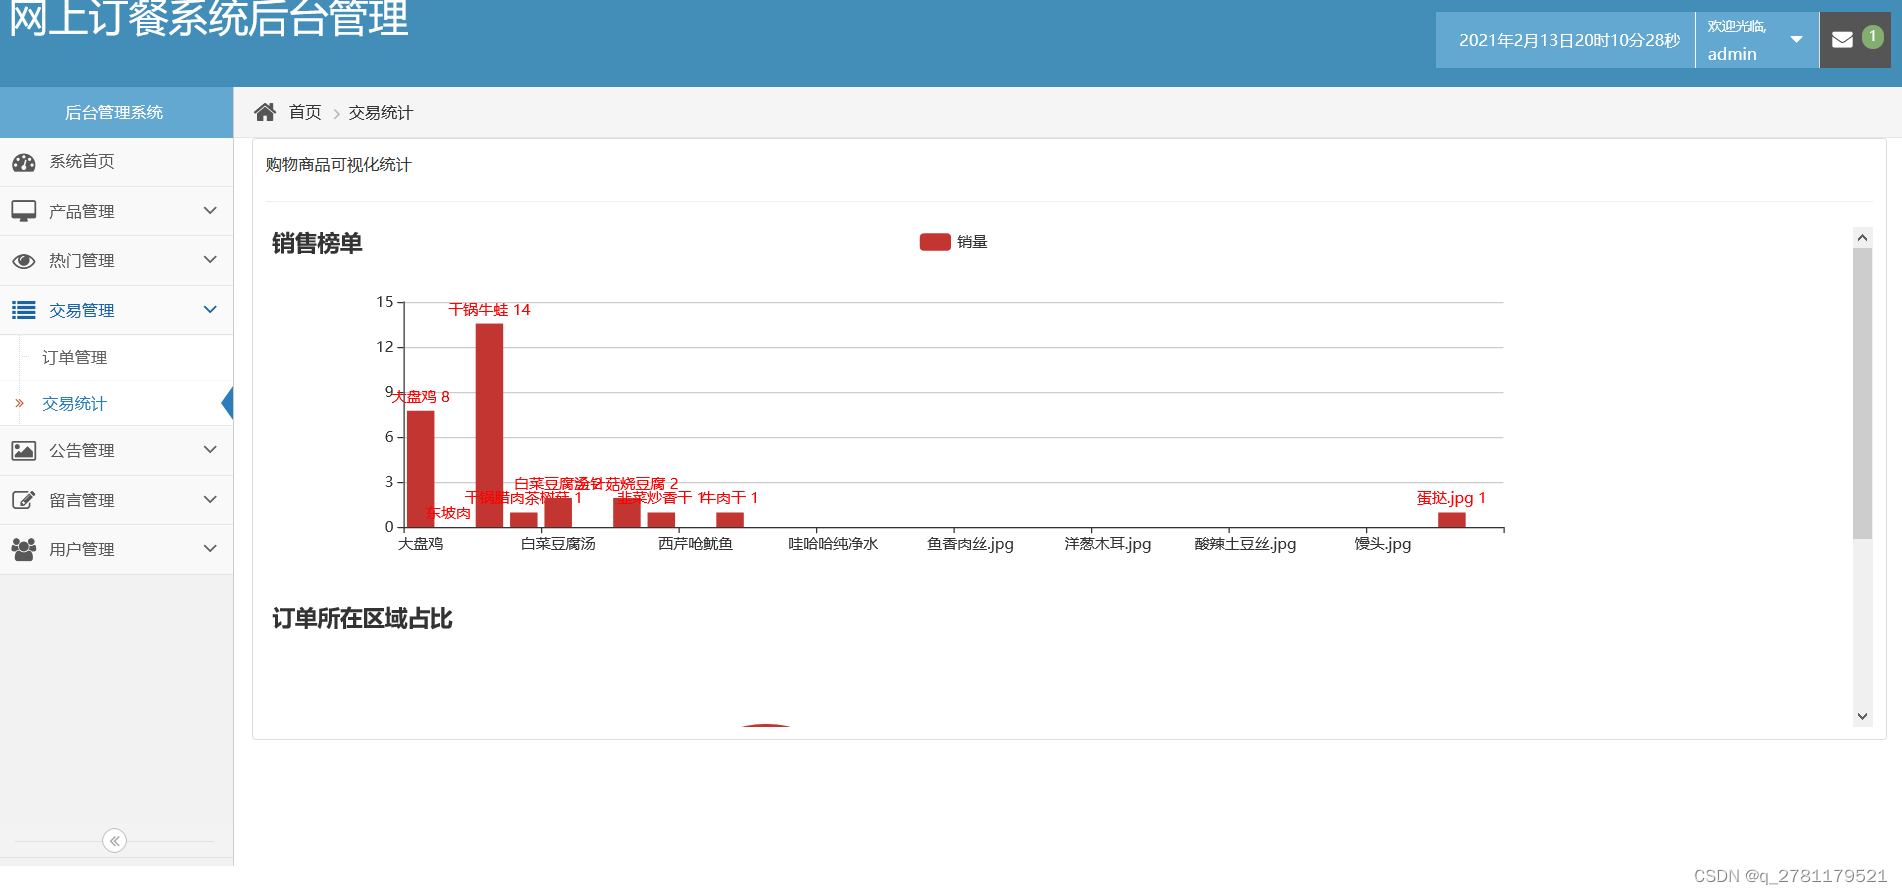Click the 洋葱木耳.jpg axis label

(1108, 544)
